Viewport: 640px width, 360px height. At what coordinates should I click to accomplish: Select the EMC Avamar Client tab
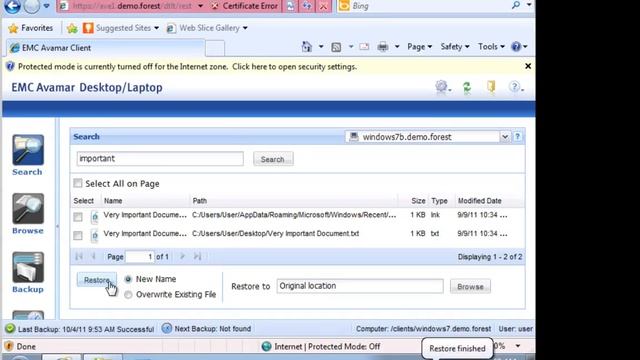pyautogui.click(x=105, y=48)
